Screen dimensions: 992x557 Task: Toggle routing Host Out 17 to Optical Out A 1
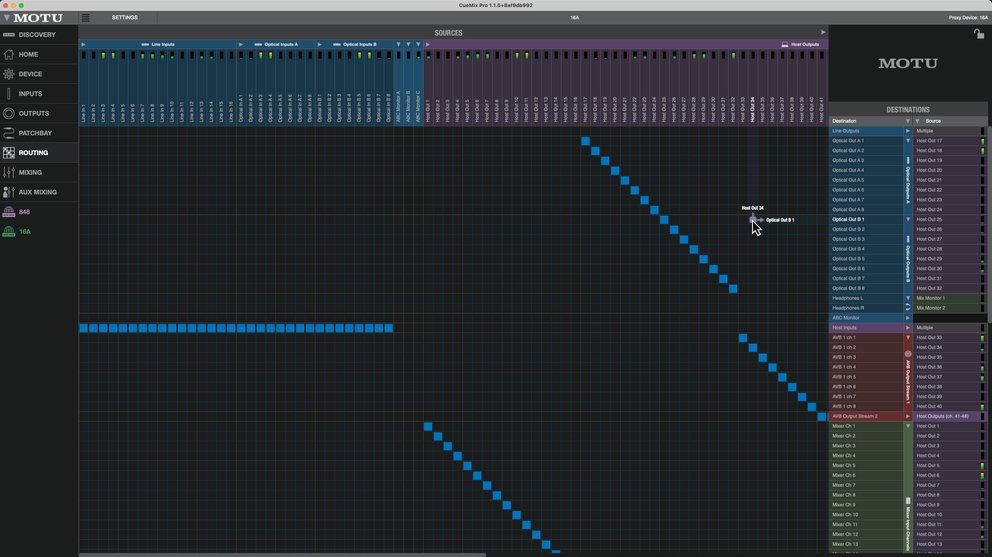pos(585,141)
